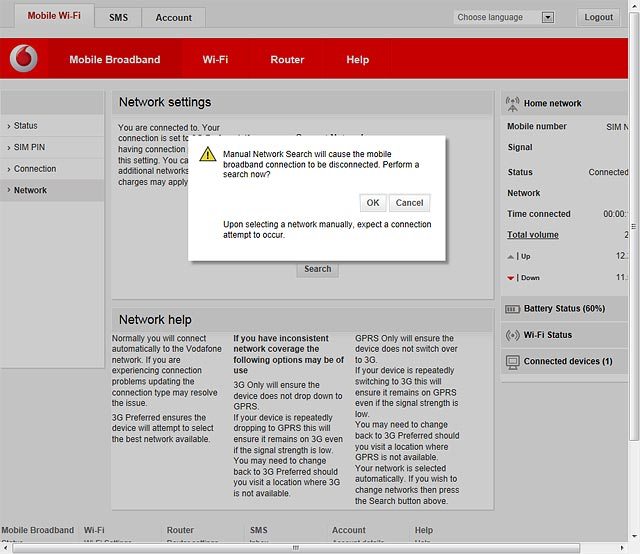Image resolution: width=640 pixels, height=554 pixels.
Task: Click the footer Account link
Action: click(349, 530)
